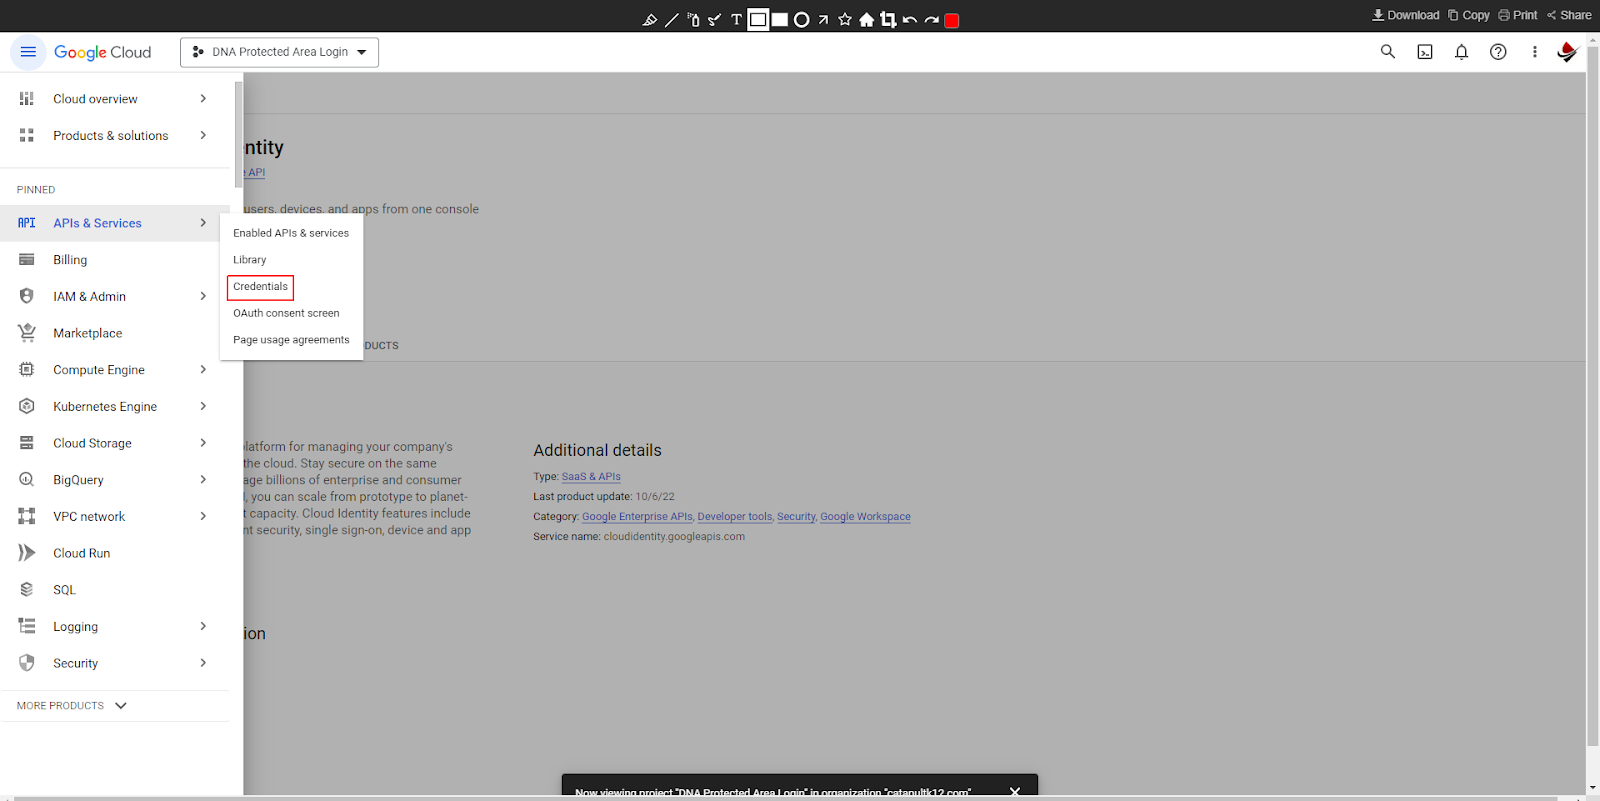Expand the BigQuery submenu arrow
The width and height of the screenshot is (1600, 801).
(203, 480)
